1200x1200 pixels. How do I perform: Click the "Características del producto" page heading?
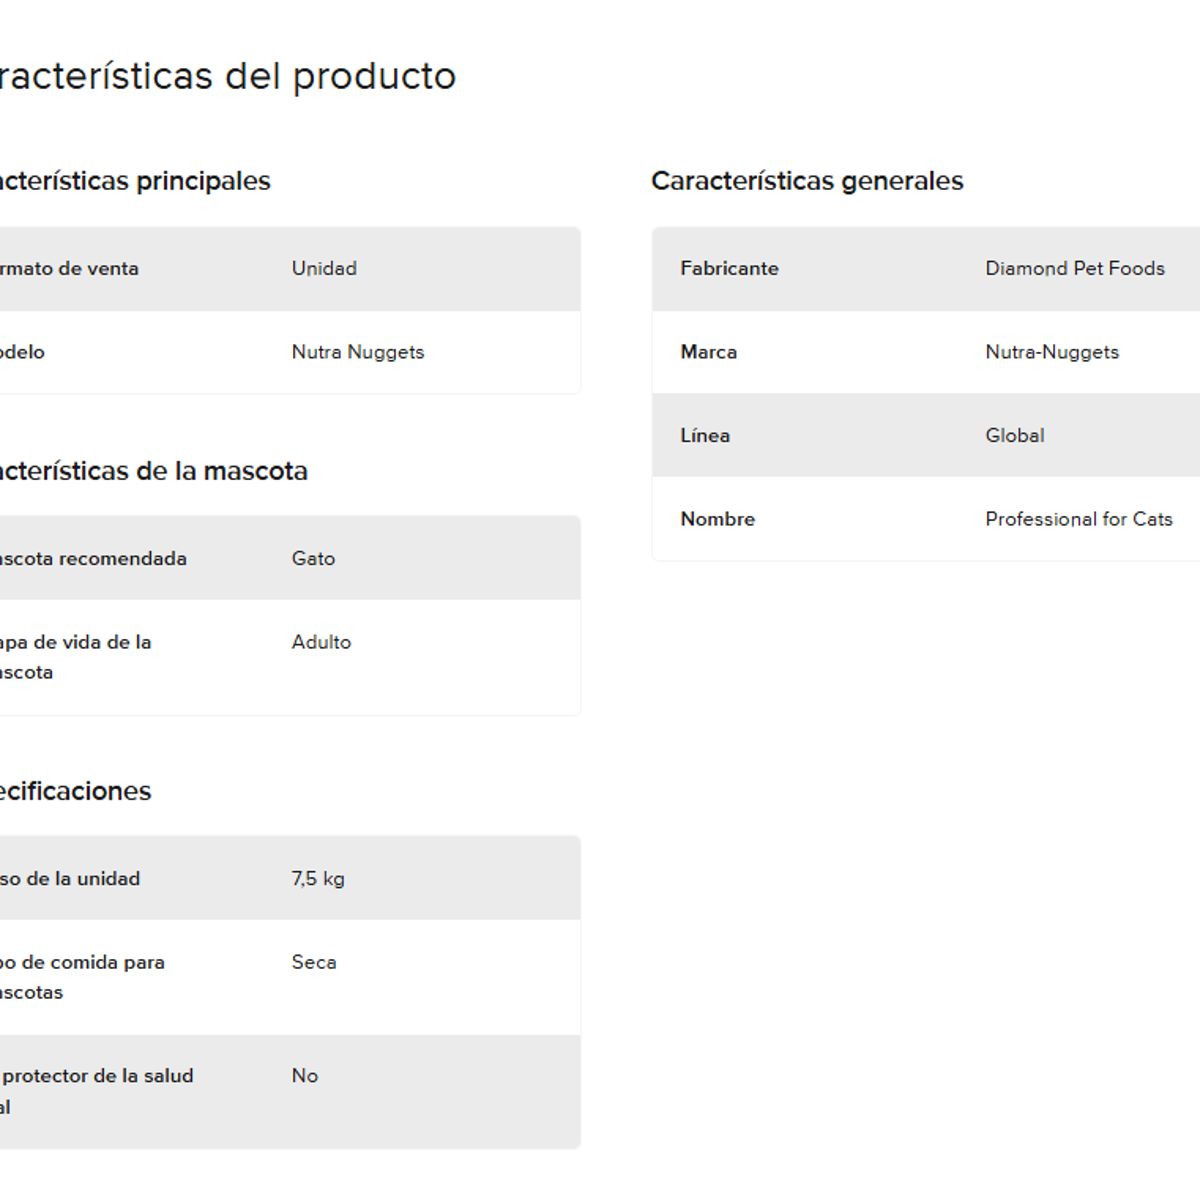227,76
